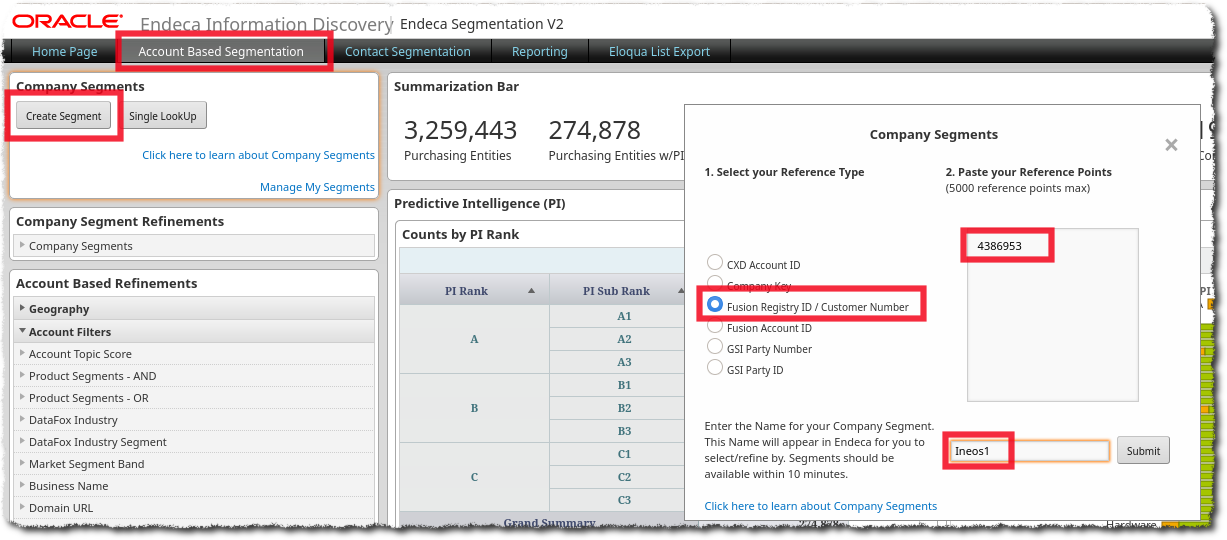Click the Single LookUp button
This screenshot has width=1227, height=540.
click(163, 116)
